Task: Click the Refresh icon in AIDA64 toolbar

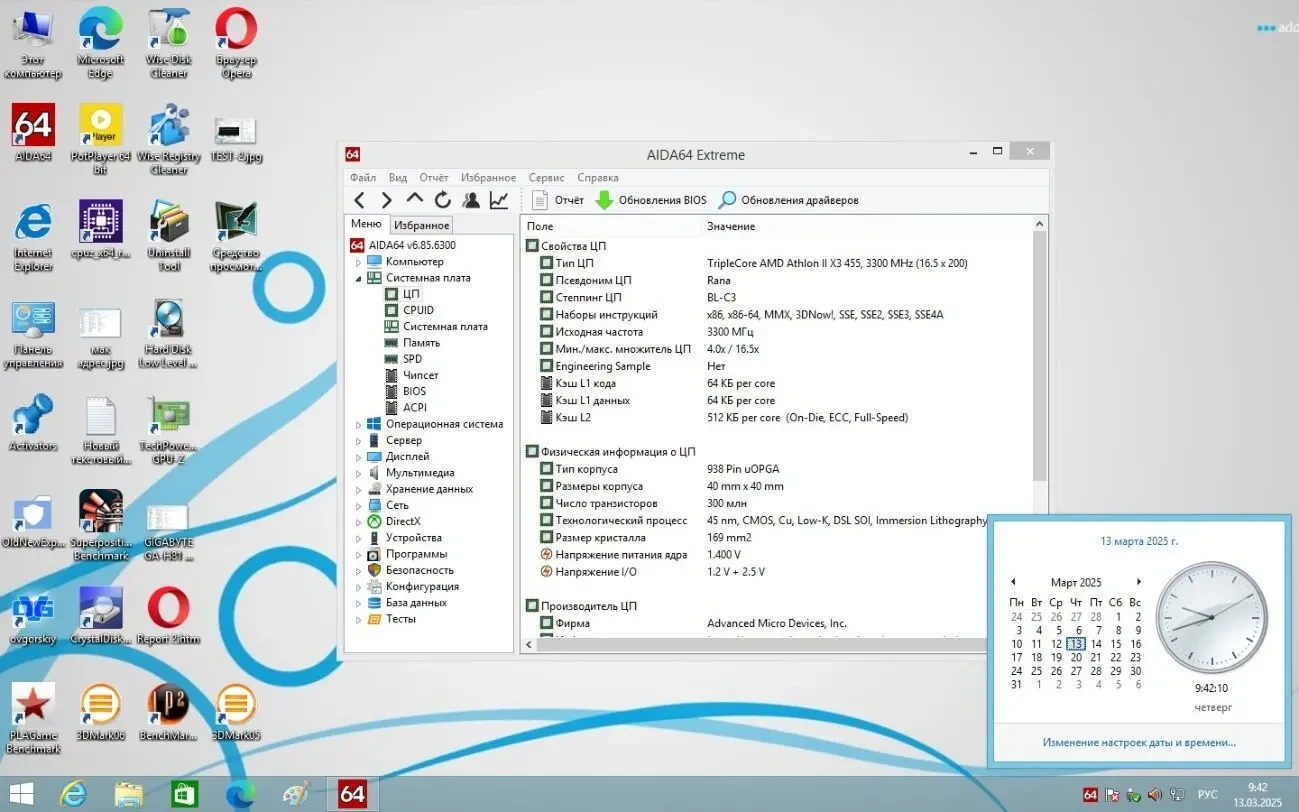Action: pos(443,199)
